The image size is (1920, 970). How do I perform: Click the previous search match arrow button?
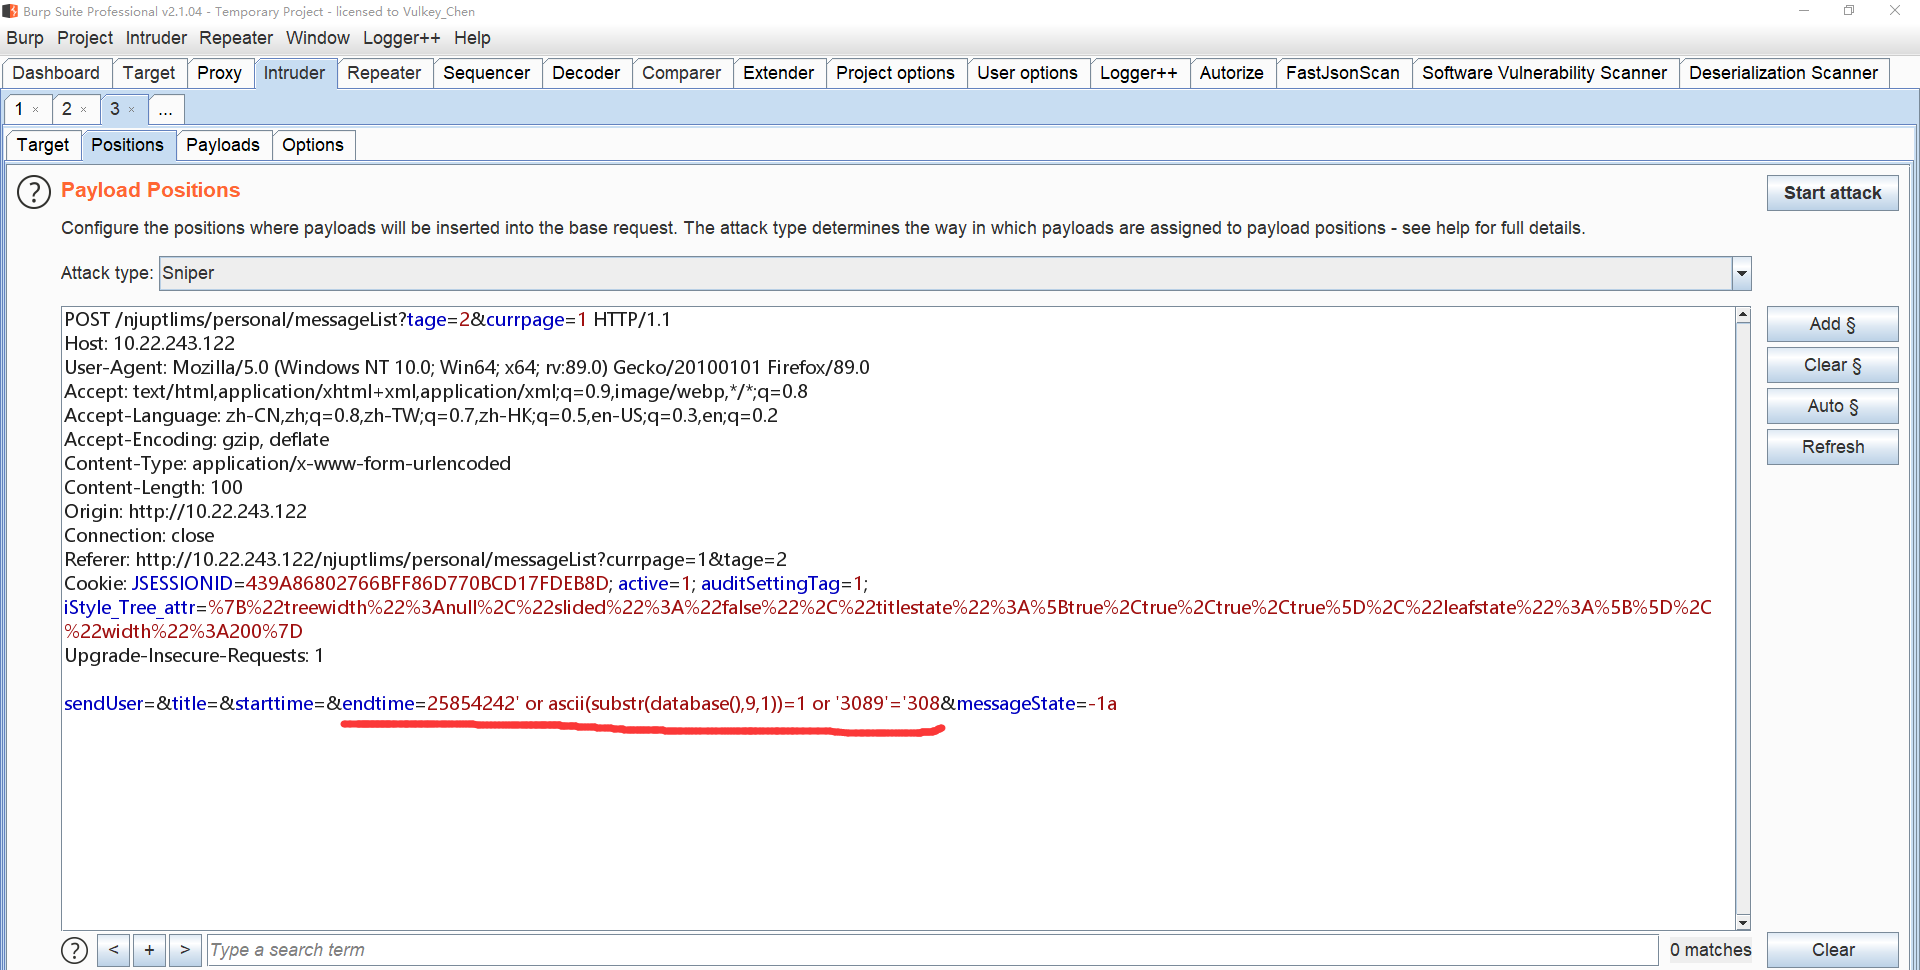113,950
